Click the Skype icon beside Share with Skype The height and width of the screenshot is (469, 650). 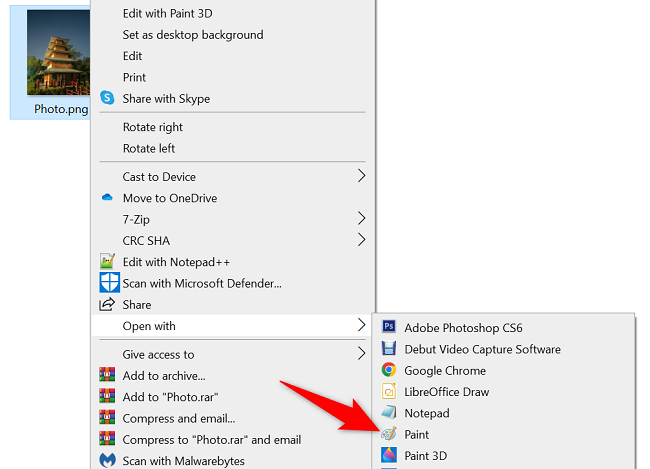[x=108, y=99]
